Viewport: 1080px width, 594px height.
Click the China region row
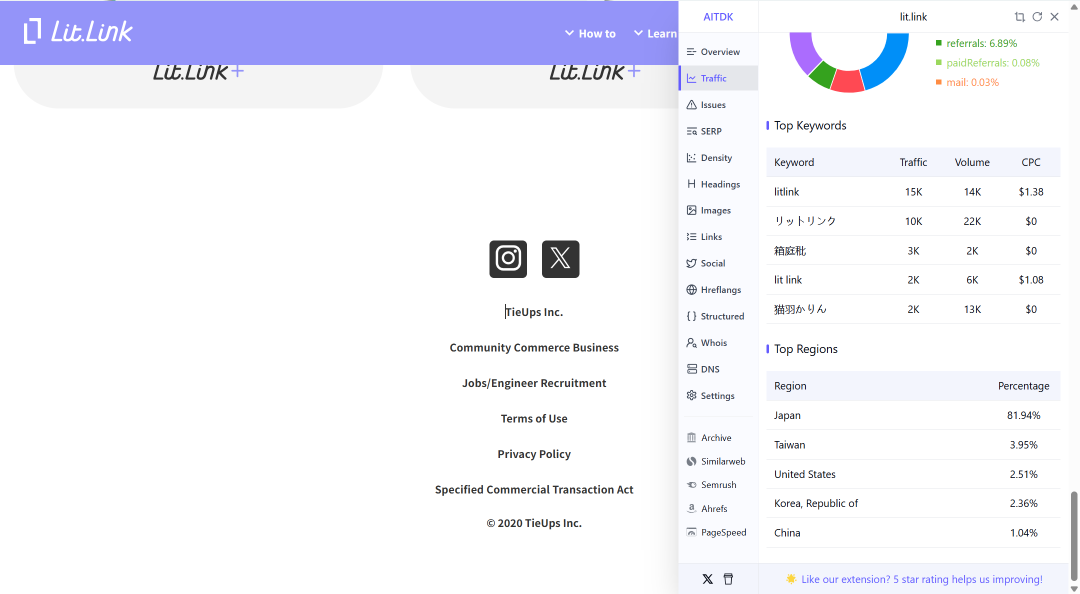click(x=913, y=533)
